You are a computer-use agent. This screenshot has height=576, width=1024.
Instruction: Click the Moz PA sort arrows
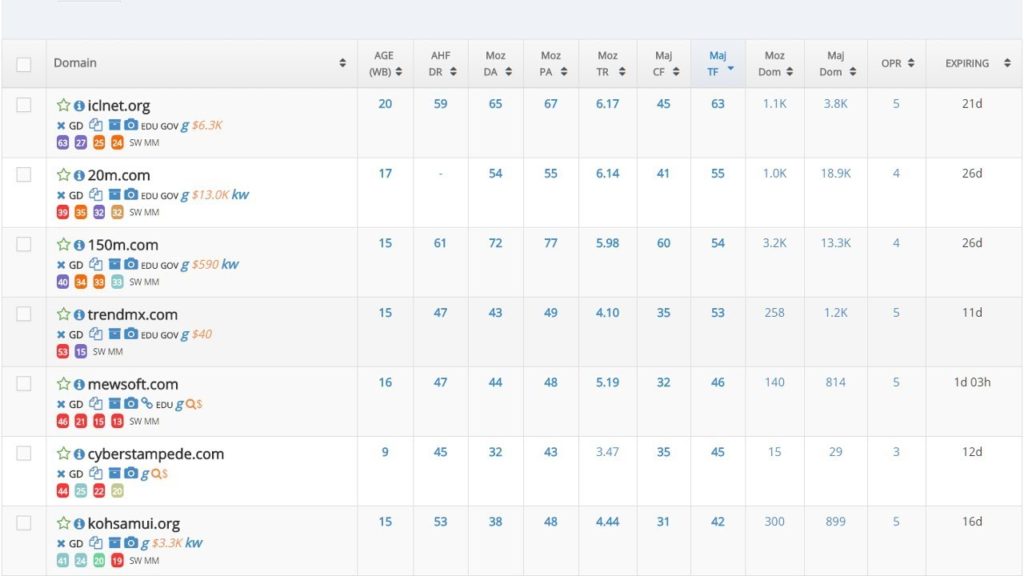[564, 72]
